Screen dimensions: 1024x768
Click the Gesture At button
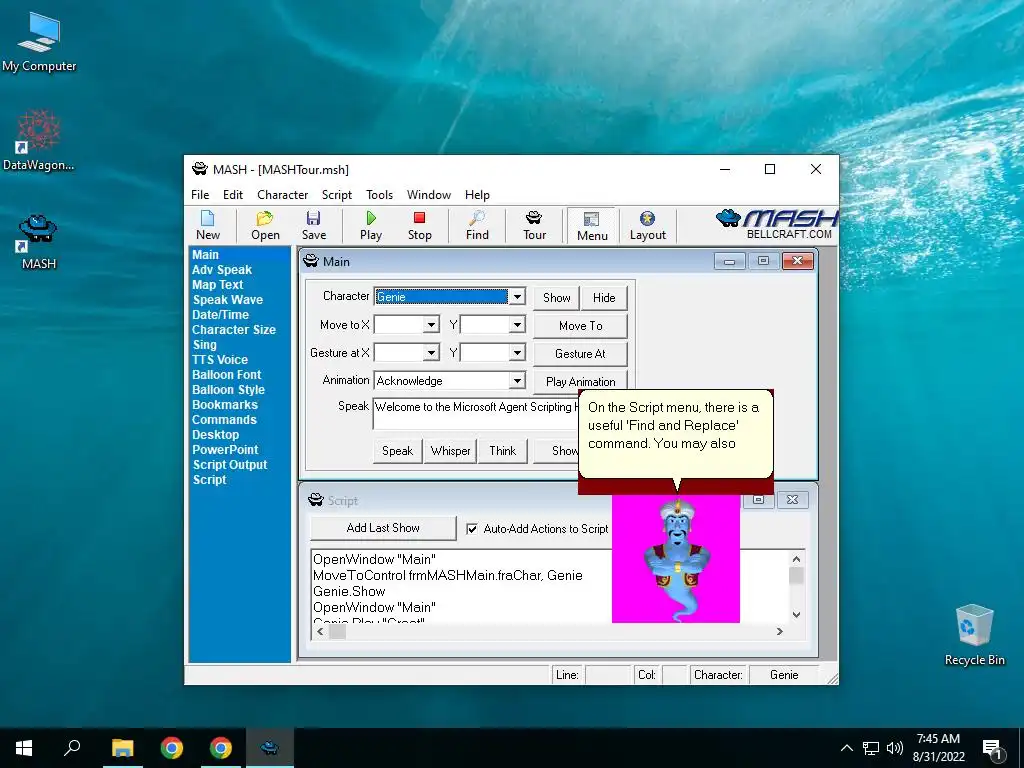pos(581,354)
